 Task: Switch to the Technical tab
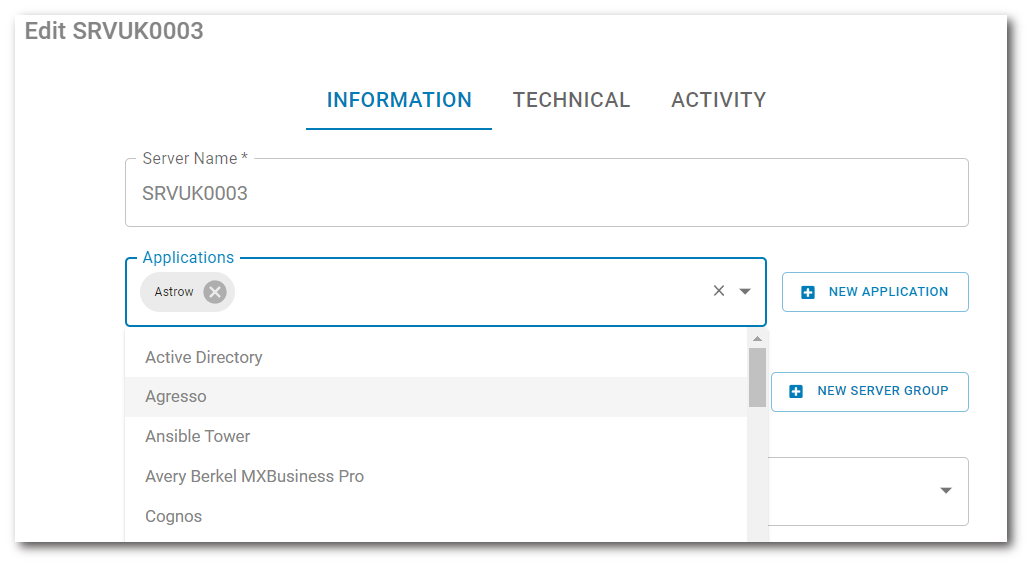(x=571, y=100)
